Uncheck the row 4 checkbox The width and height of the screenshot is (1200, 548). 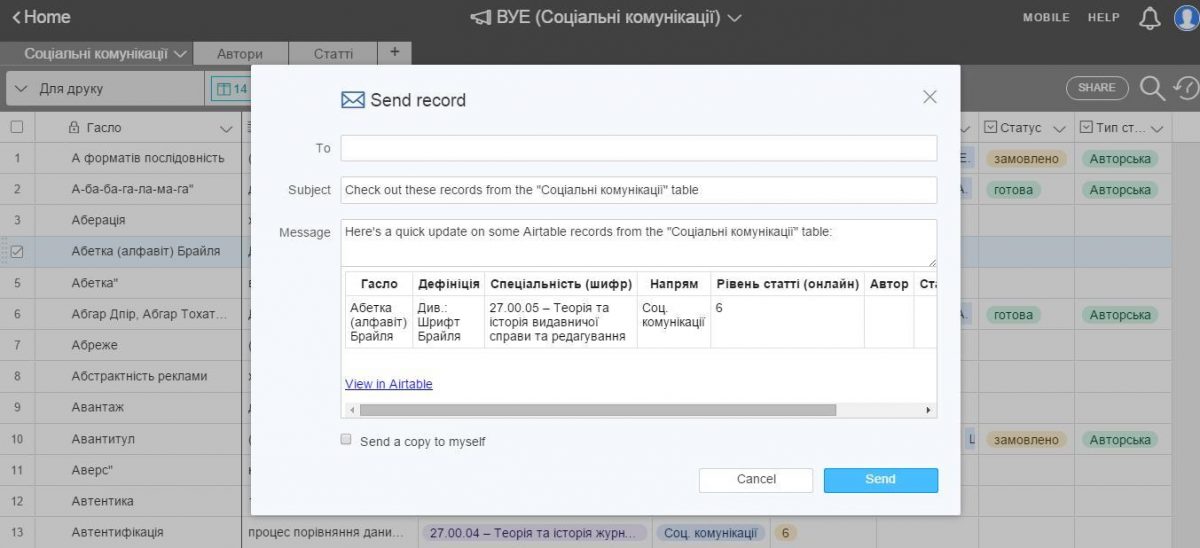coord(17,252)
